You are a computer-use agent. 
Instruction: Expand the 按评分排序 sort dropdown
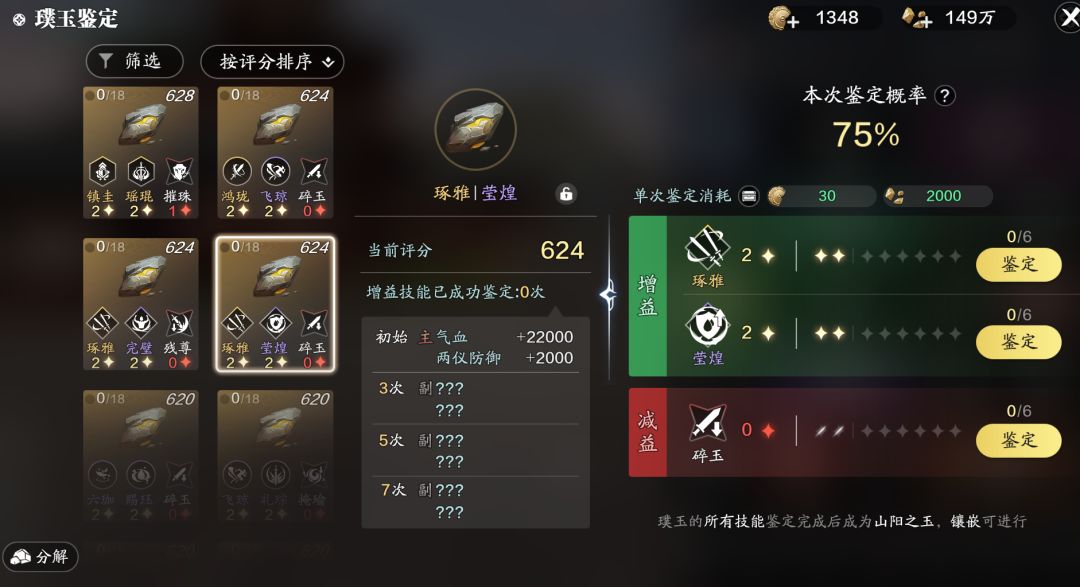point(272,62)
